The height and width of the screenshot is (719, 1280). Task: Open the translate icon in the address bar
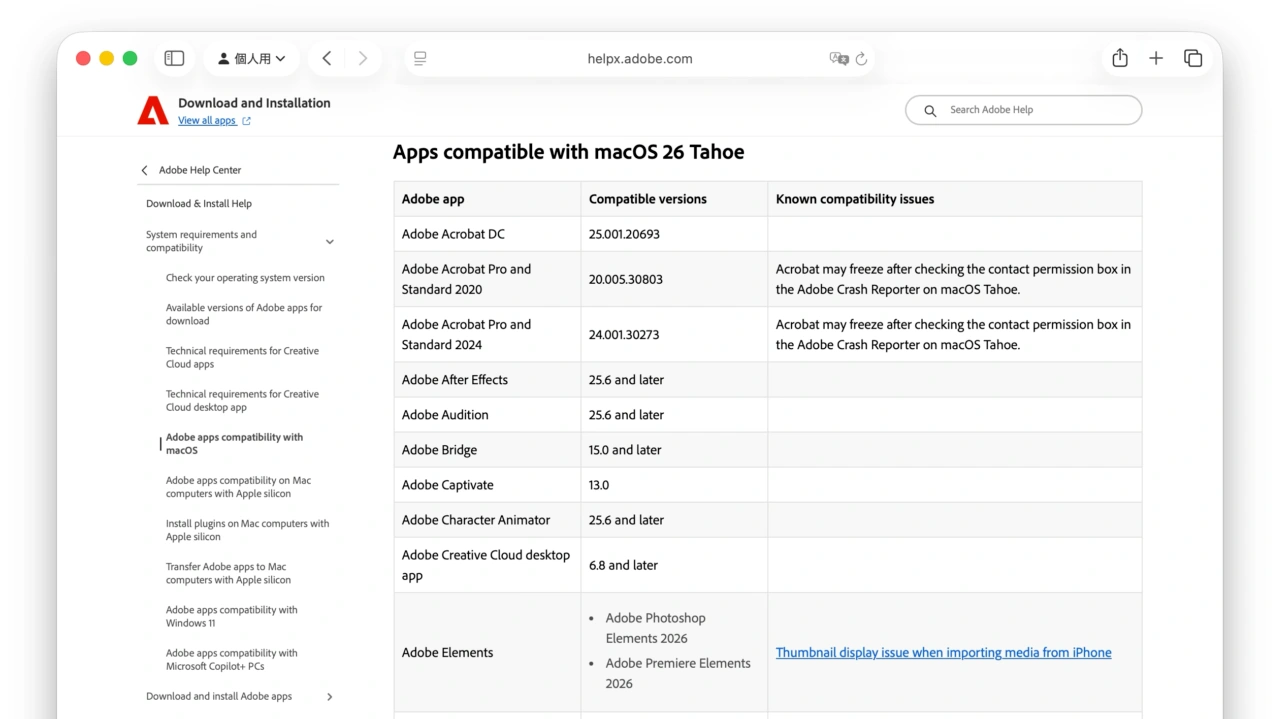pos(838,58)
